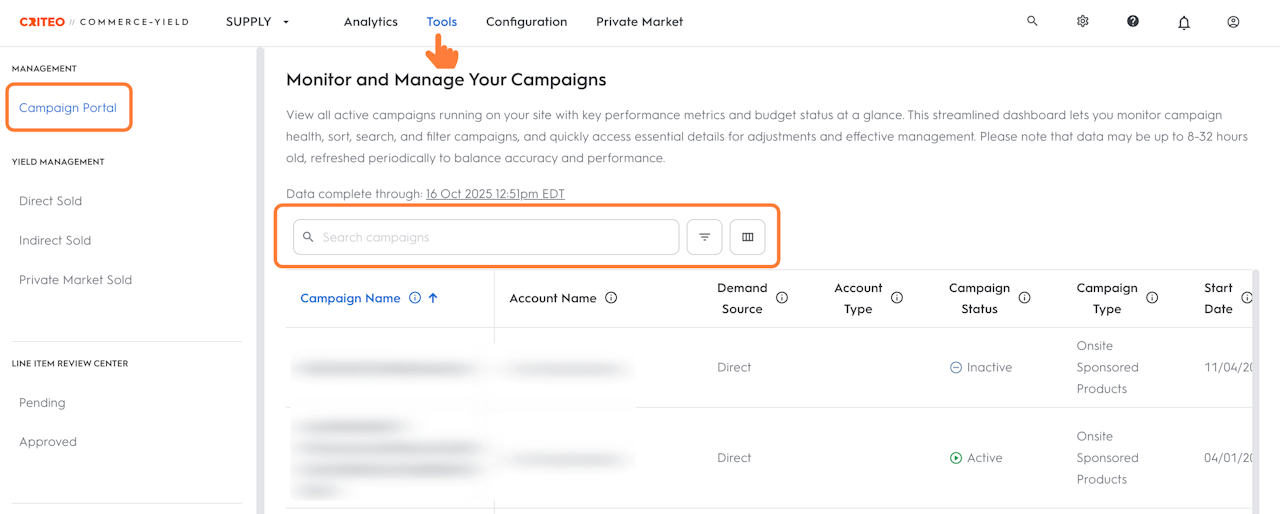Open the data complete date link
The width and height of the screenshot is (1280, 514).
point(495,194)
